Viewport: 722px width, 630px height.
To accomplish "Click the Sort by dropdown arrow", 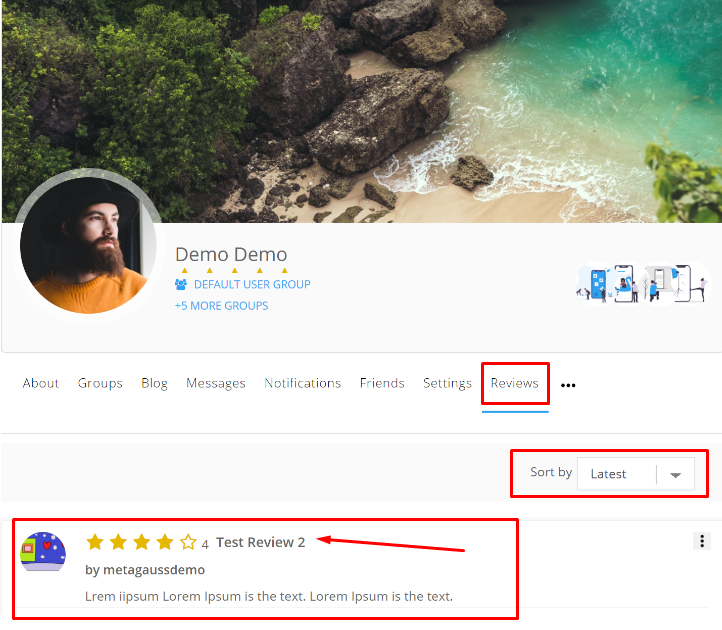I will [675, 475].
